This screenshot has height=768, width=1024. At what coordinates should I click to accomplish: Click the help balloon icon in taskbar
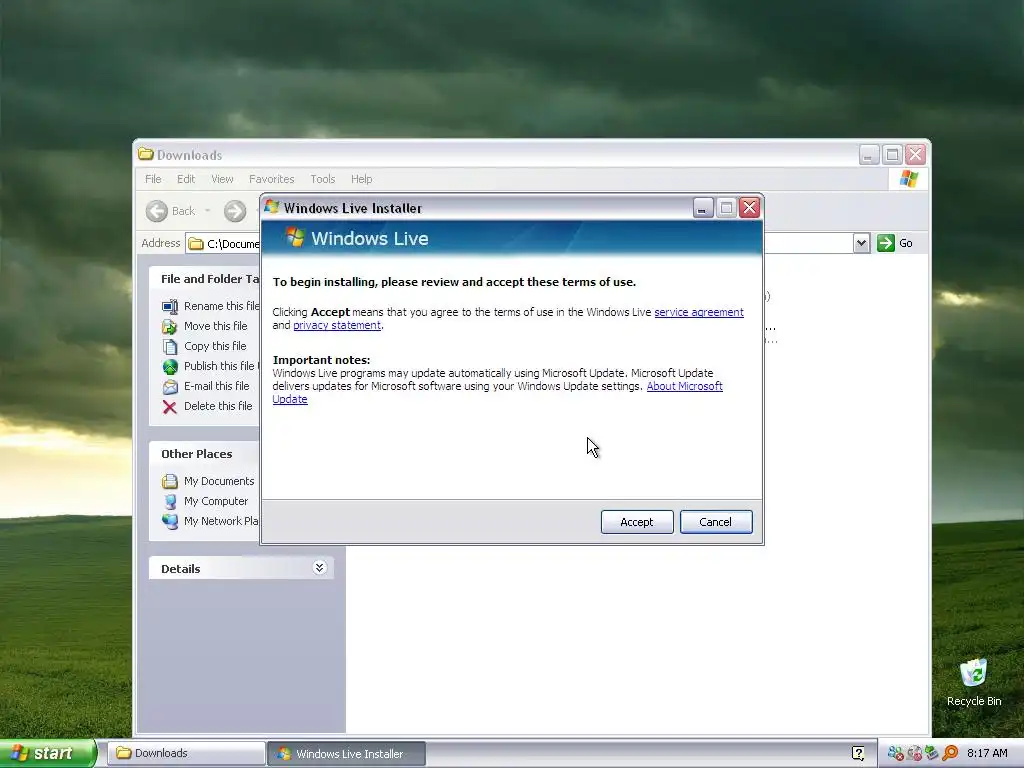click(858, 753)
